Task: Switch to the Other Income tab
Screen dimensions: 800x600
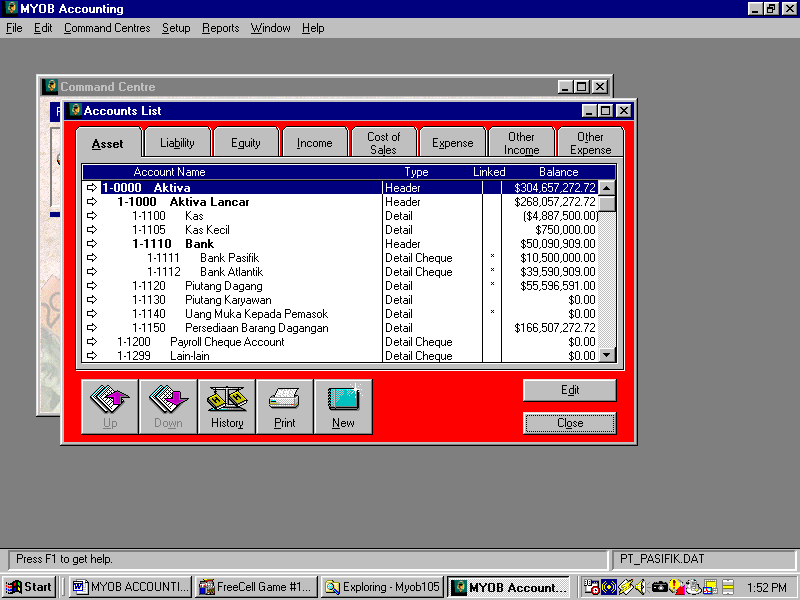Action: pos(521,142)
